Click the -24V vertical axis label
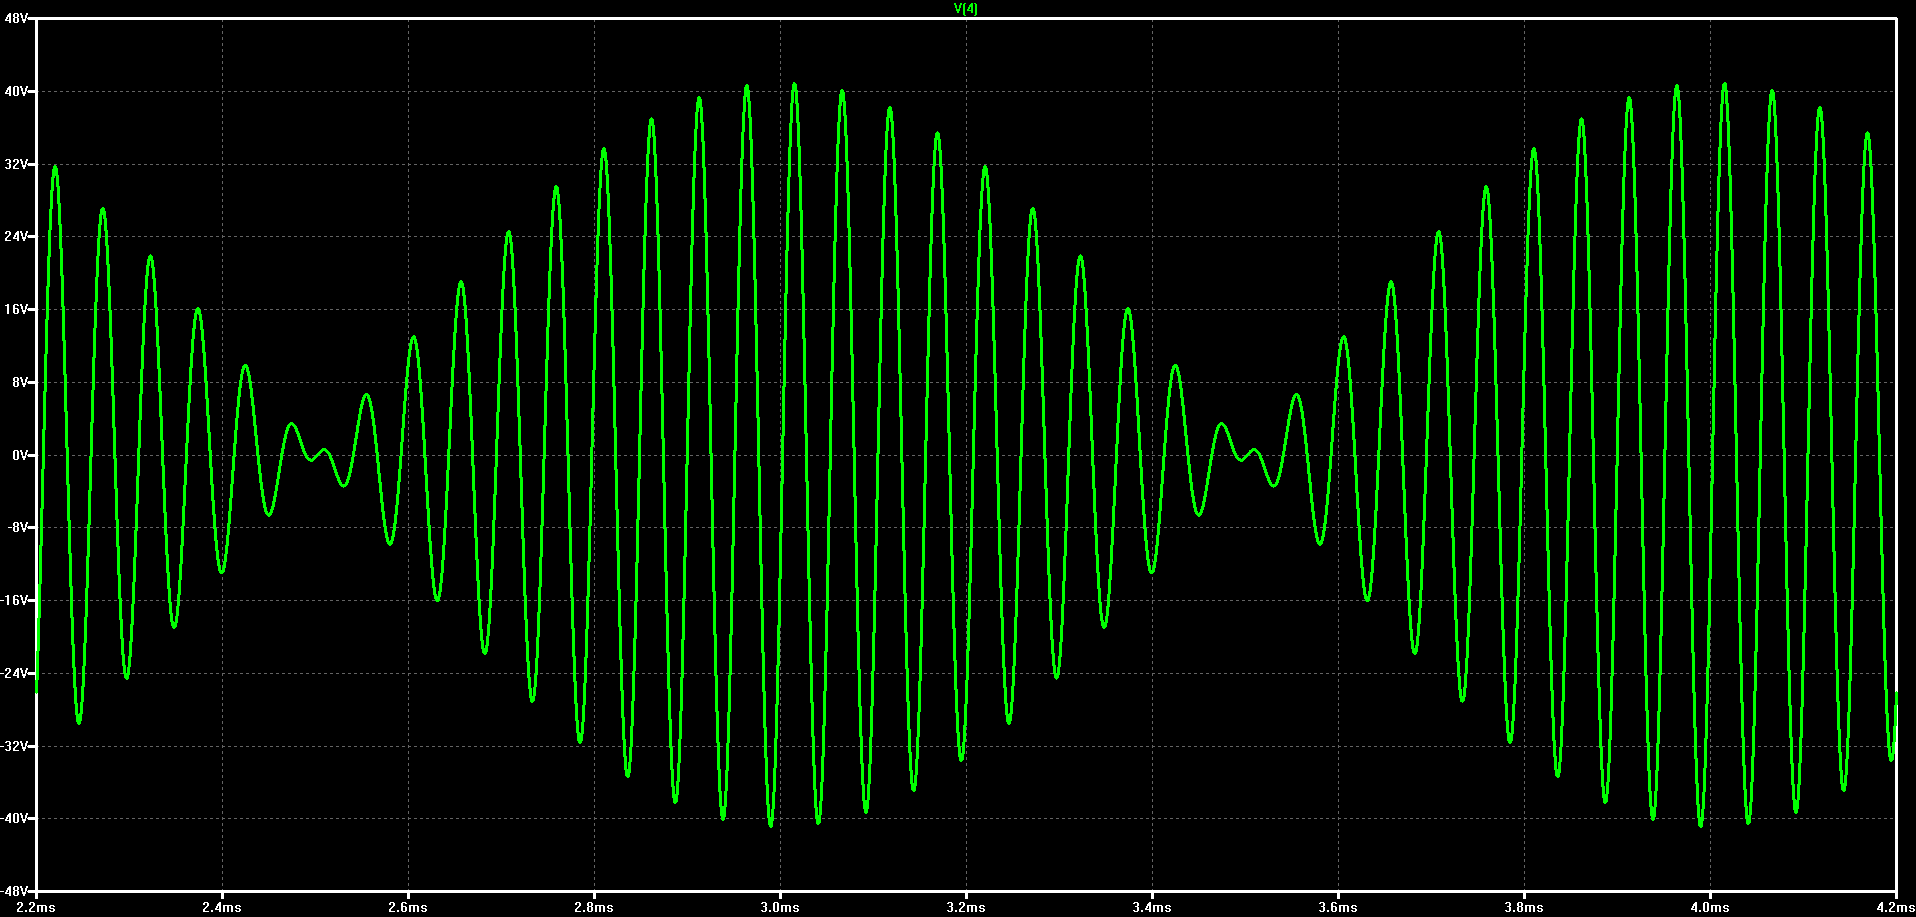 (15, 673)
